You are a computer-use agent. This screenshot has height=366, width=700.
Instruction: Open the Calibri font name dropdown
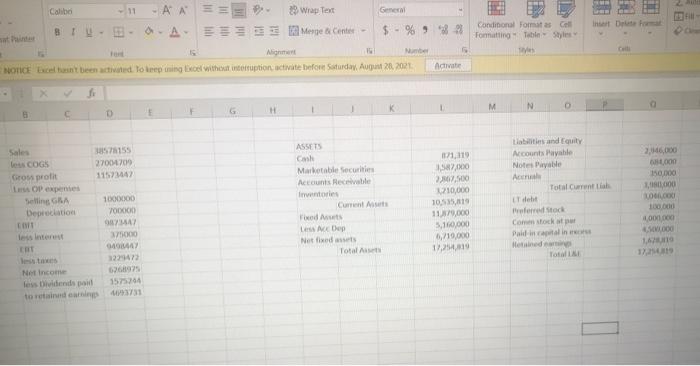(121, 11)
